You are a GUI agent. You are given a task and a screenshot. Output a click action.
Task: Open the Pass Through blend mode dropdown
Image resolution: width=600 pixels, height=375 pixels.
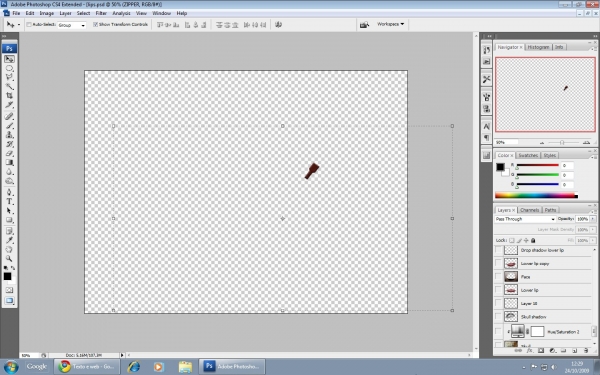coord(525,219)
